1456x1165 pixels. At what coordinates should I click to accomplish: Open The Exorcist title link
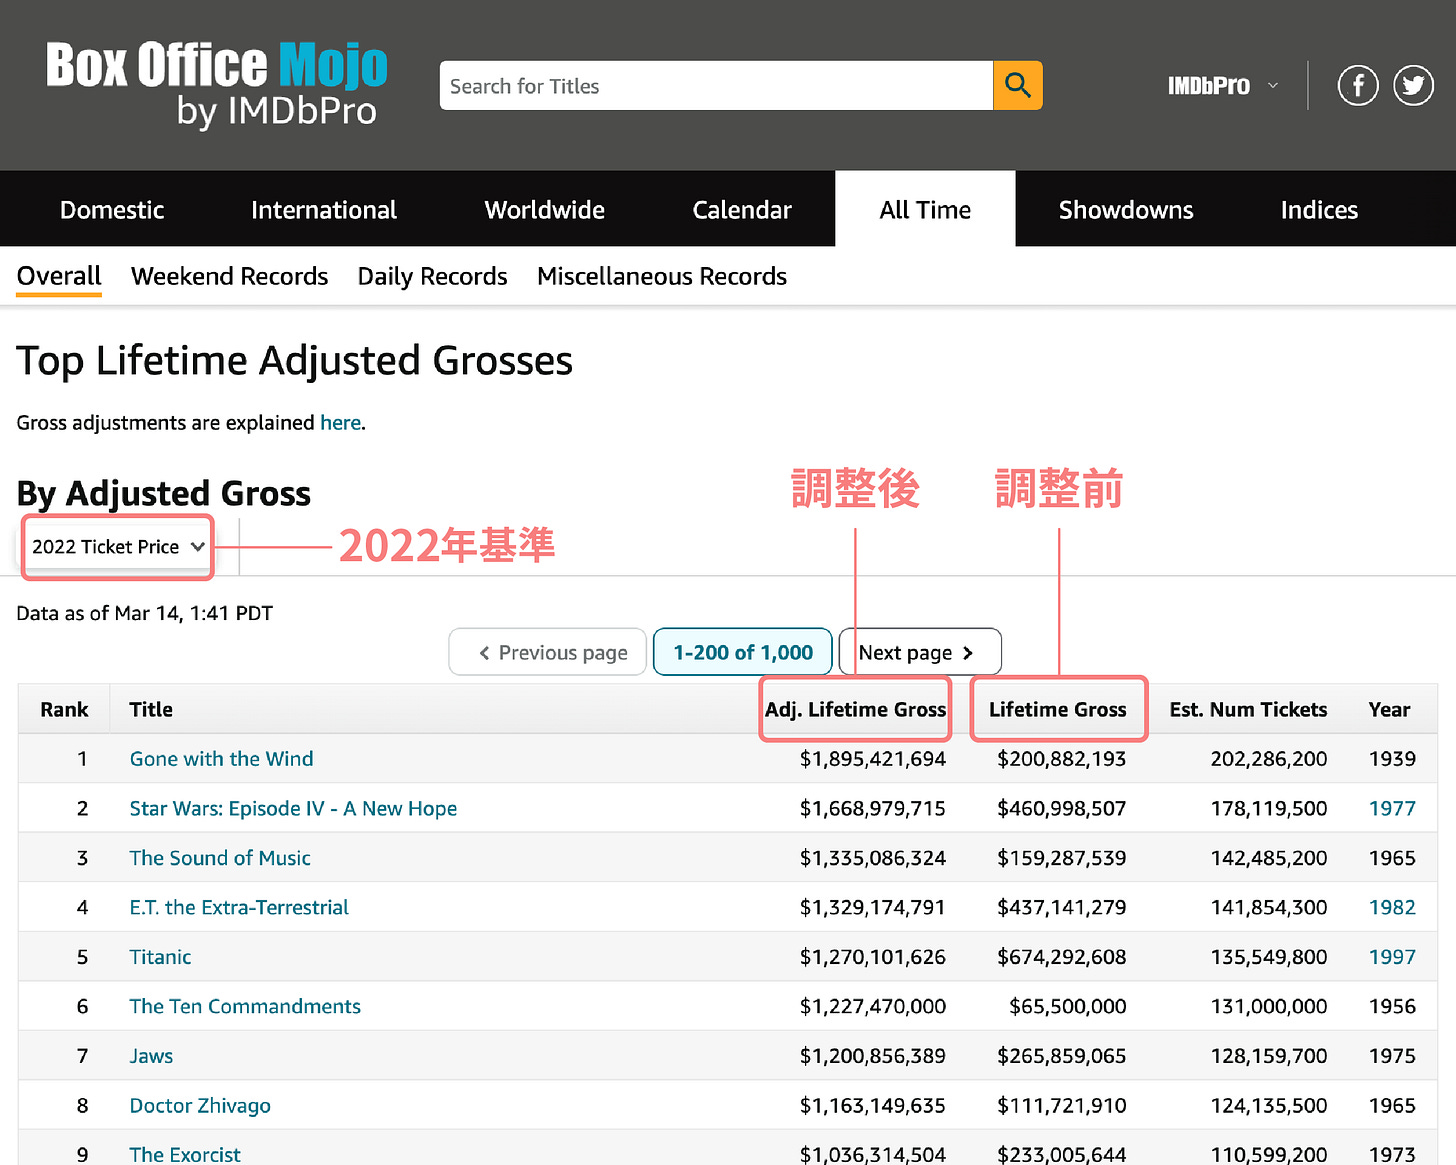(185, 1154)
